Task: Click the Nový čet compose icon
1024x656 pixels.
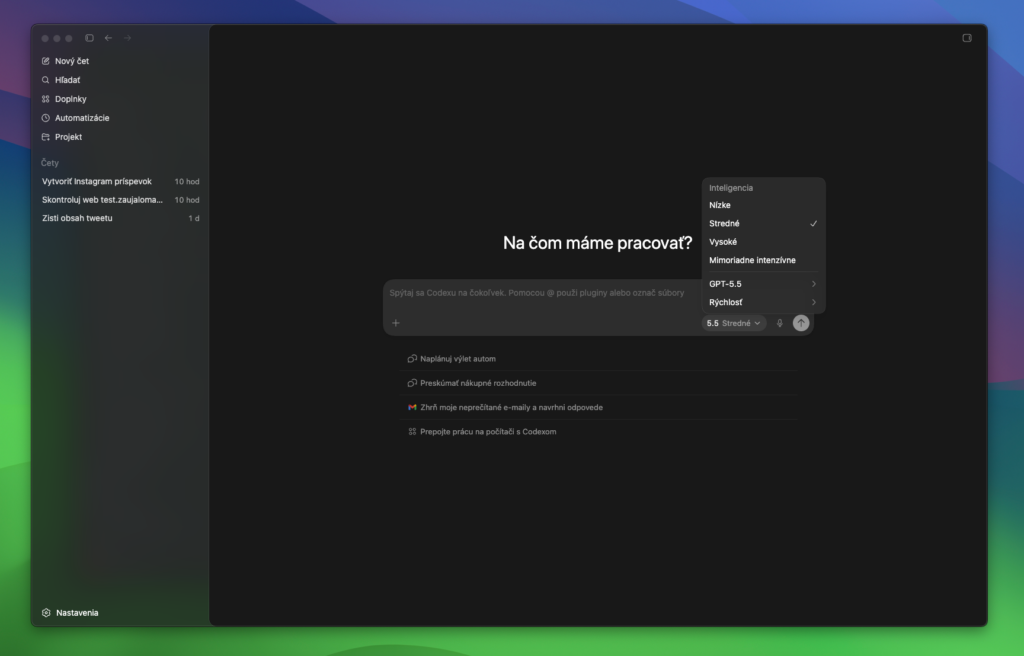Action: tap(46, 61)
